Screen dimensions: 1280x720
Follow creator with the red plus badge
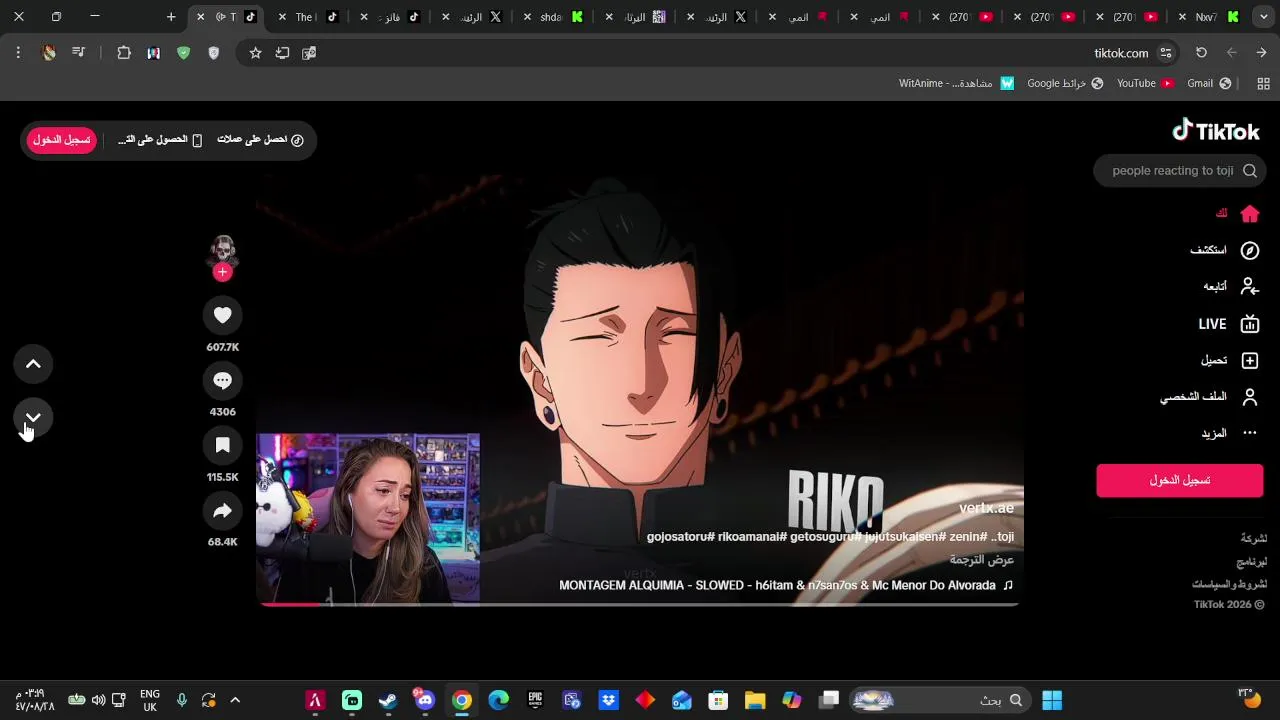pyautogui.click(x=222, y=272)
